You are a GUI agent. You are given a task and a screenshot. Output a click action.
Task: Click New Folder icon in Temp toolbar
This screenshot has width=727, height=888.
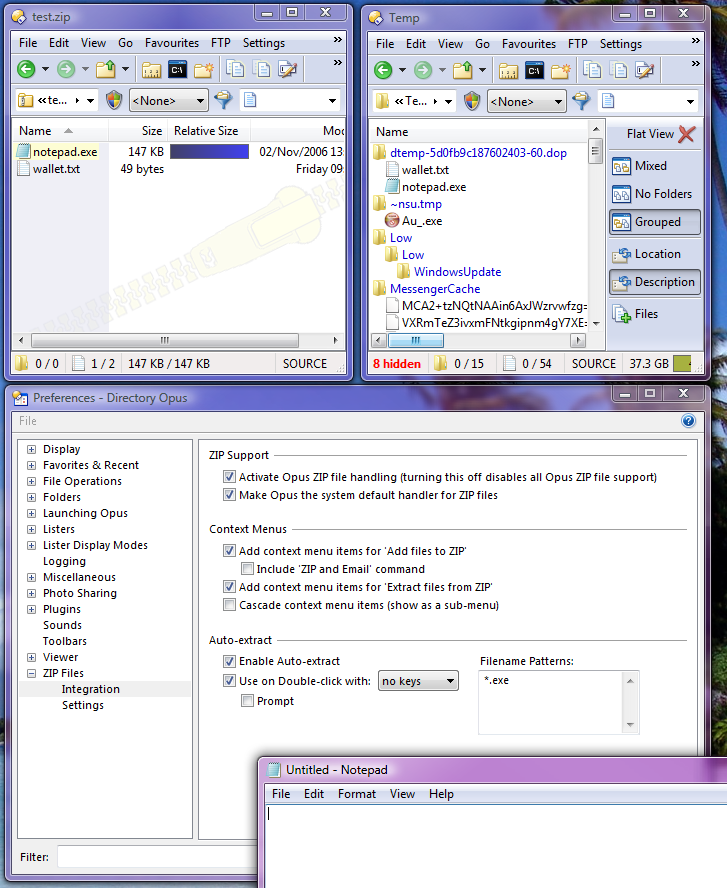tap(561, 71)
